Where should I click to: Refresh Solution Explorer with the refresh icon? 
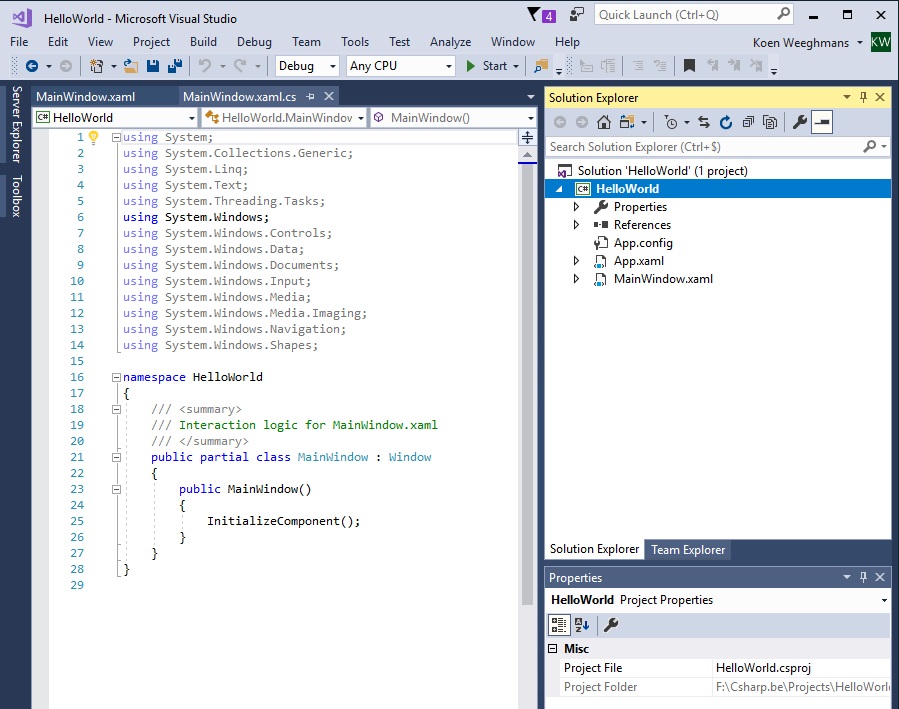click(x=726, y=122)
